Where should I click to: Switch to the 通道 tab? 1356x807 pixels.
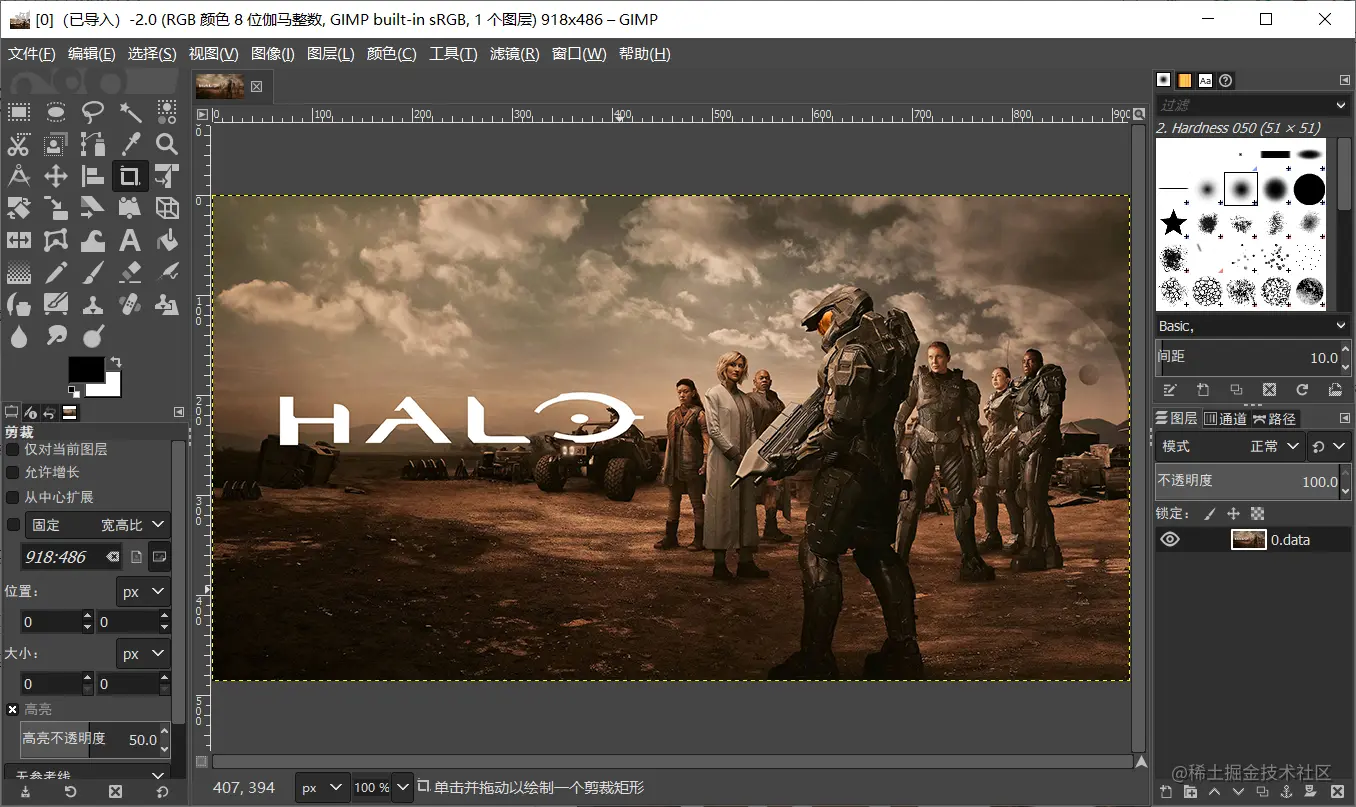1225,419
